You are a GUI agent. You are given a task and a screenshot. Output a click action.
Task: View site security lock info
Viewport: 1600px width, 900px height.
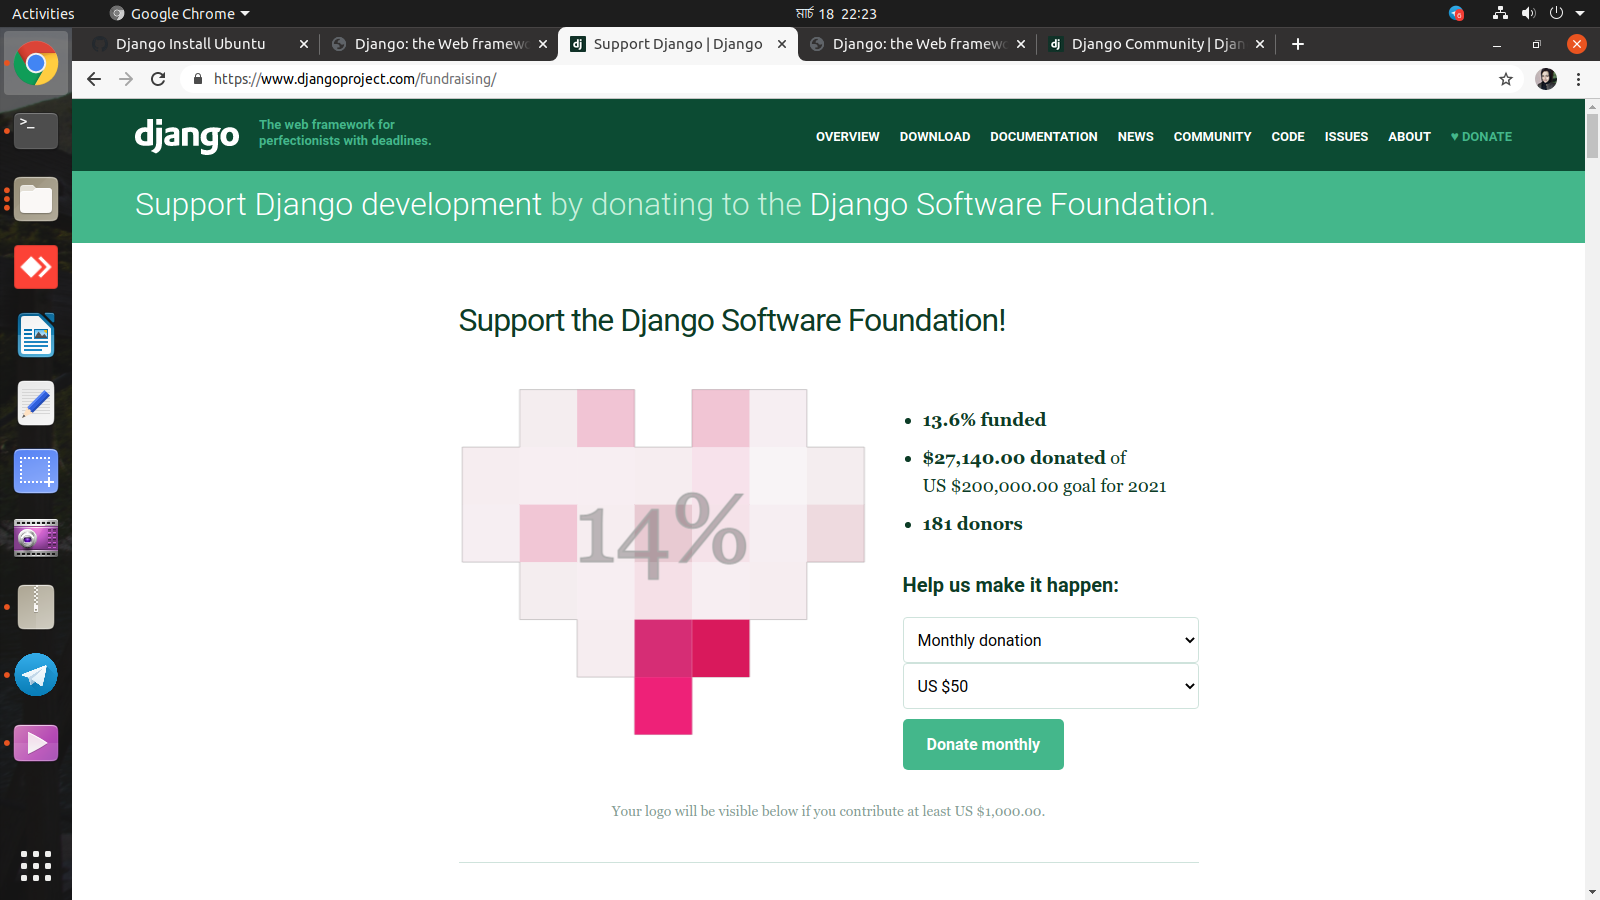pos(198,79)
